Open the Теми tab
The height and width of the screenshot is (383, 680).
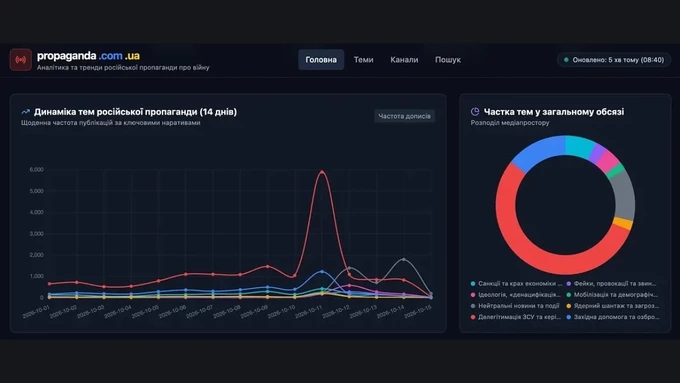click(363, 60)
